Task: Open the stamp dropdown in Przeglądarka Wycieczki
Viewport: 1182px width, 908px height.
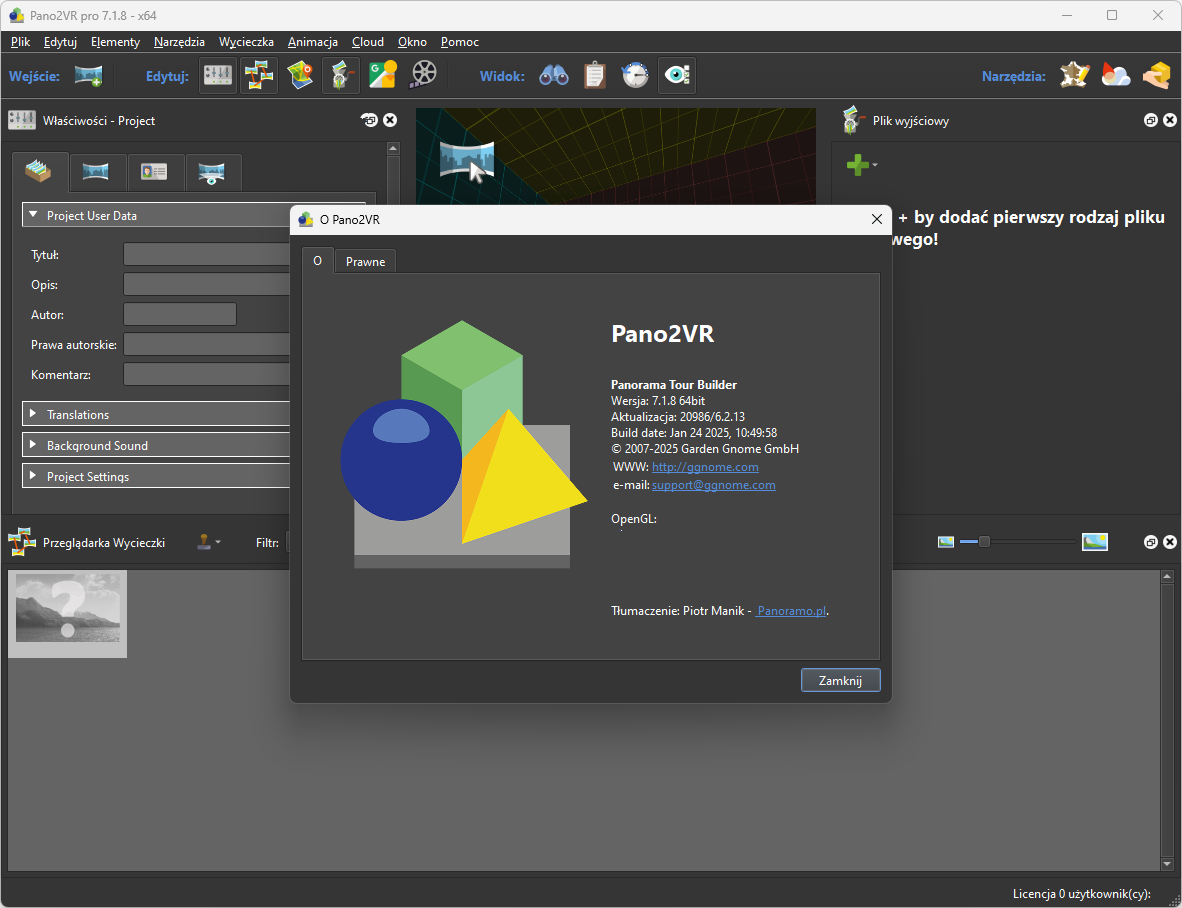Action: (209, 542)
